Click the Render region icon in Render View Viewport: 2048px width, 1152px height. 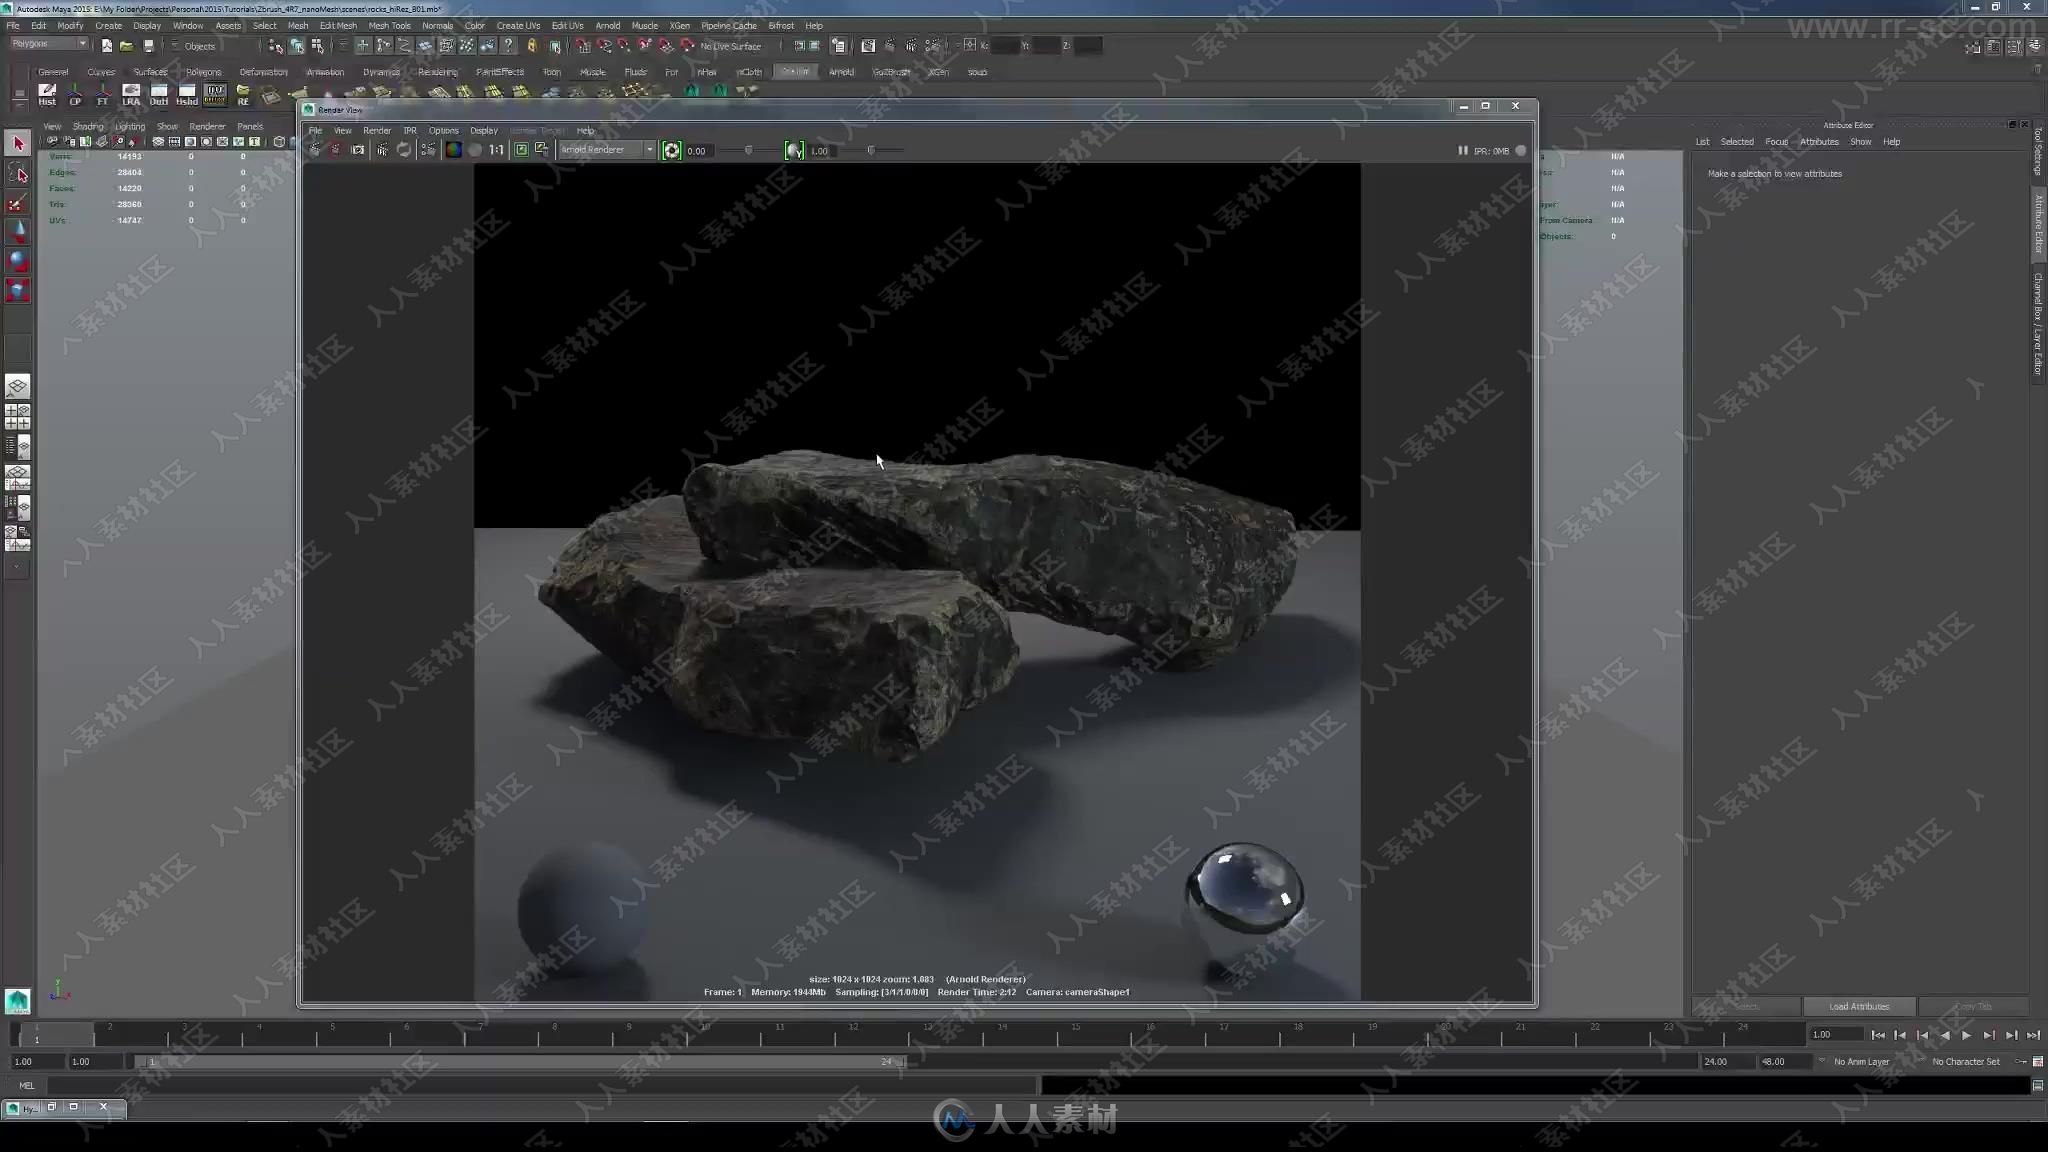[x=336, y=150]
